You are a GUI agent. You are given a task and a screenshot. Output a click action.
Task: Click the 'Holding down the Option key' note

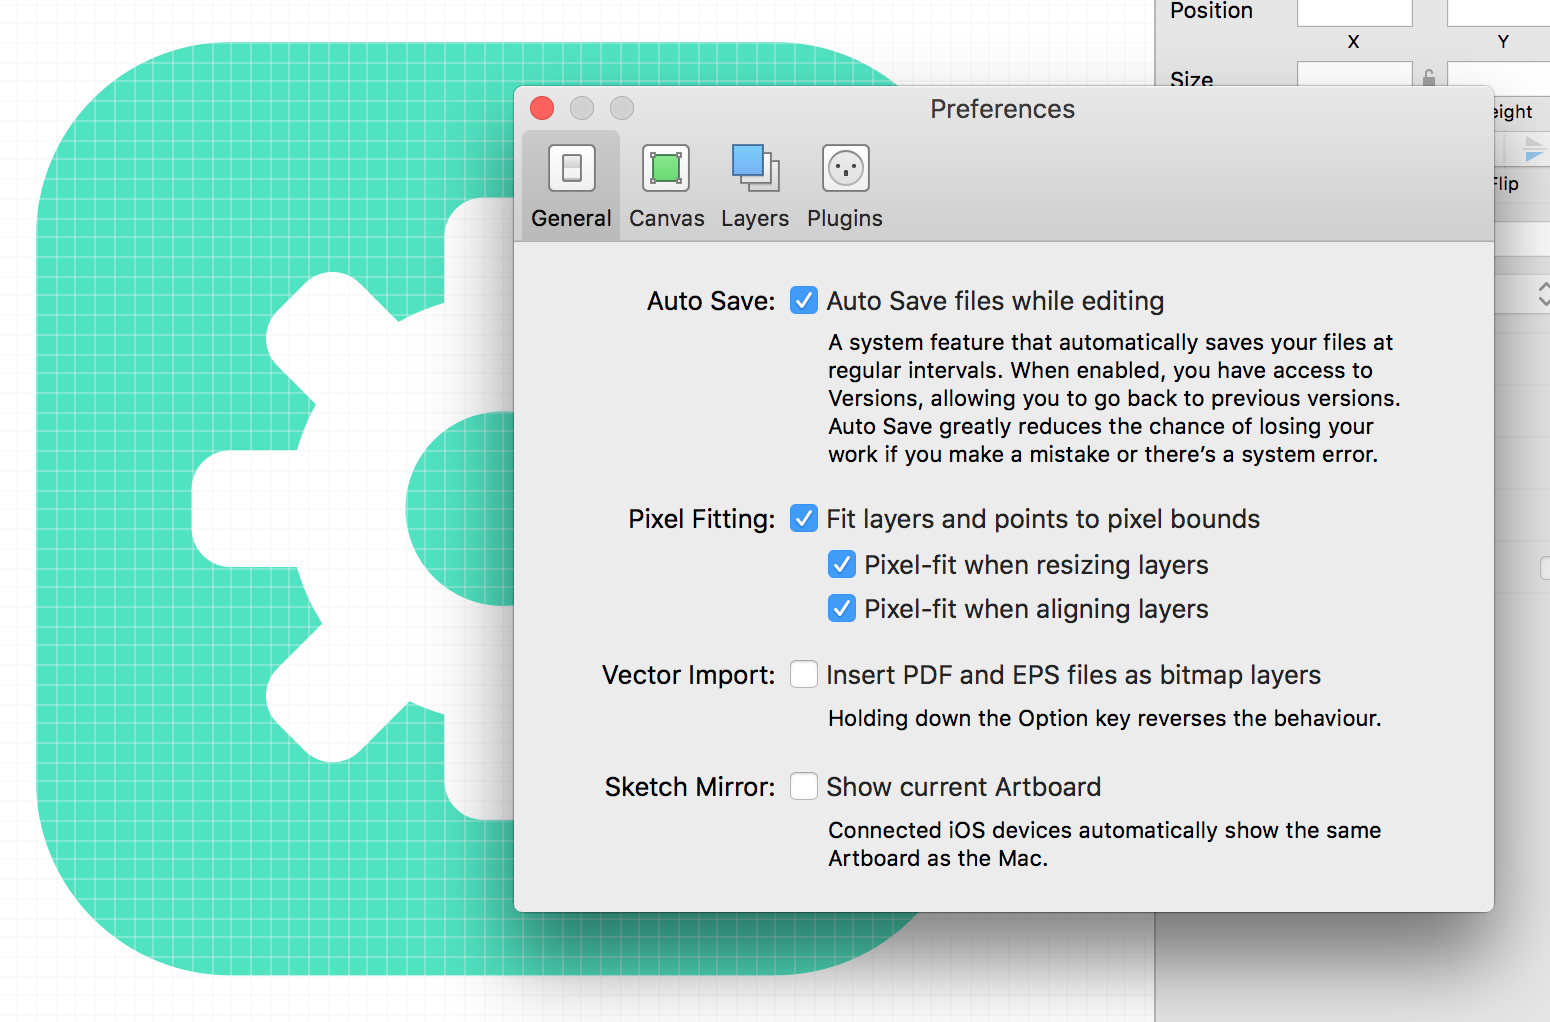pyautogui.click(x=1104, y=718)
